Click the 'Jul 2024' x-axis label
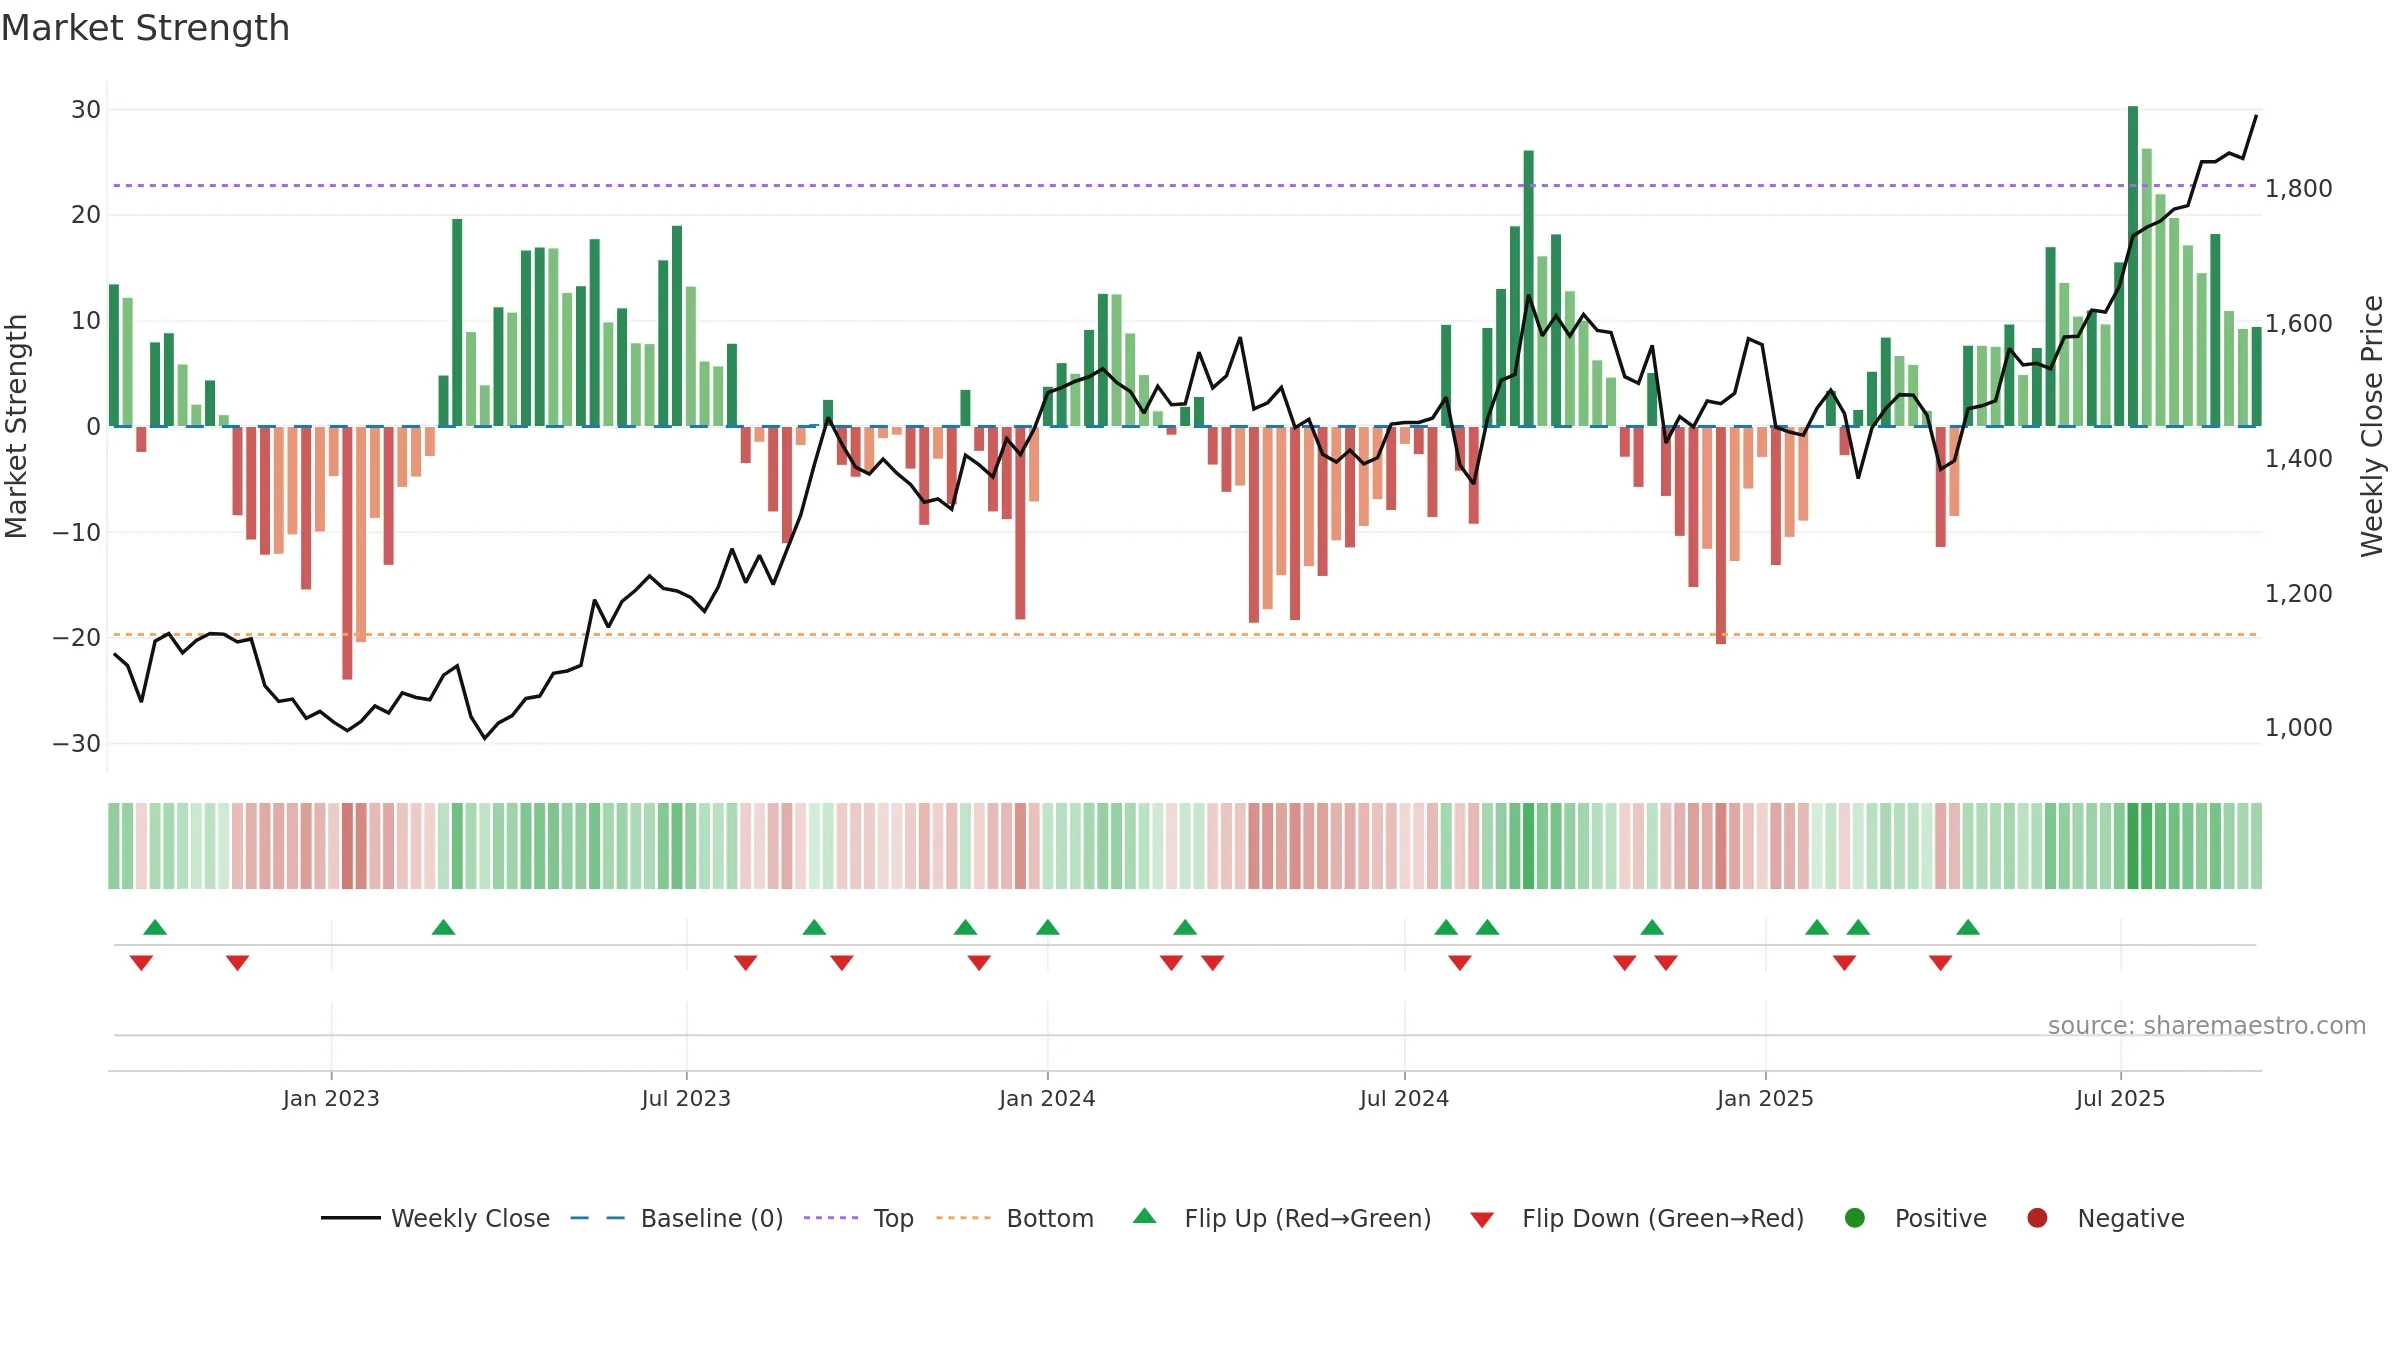The height and width of the screenshot is (1350, 2400). (1404, 1098)
